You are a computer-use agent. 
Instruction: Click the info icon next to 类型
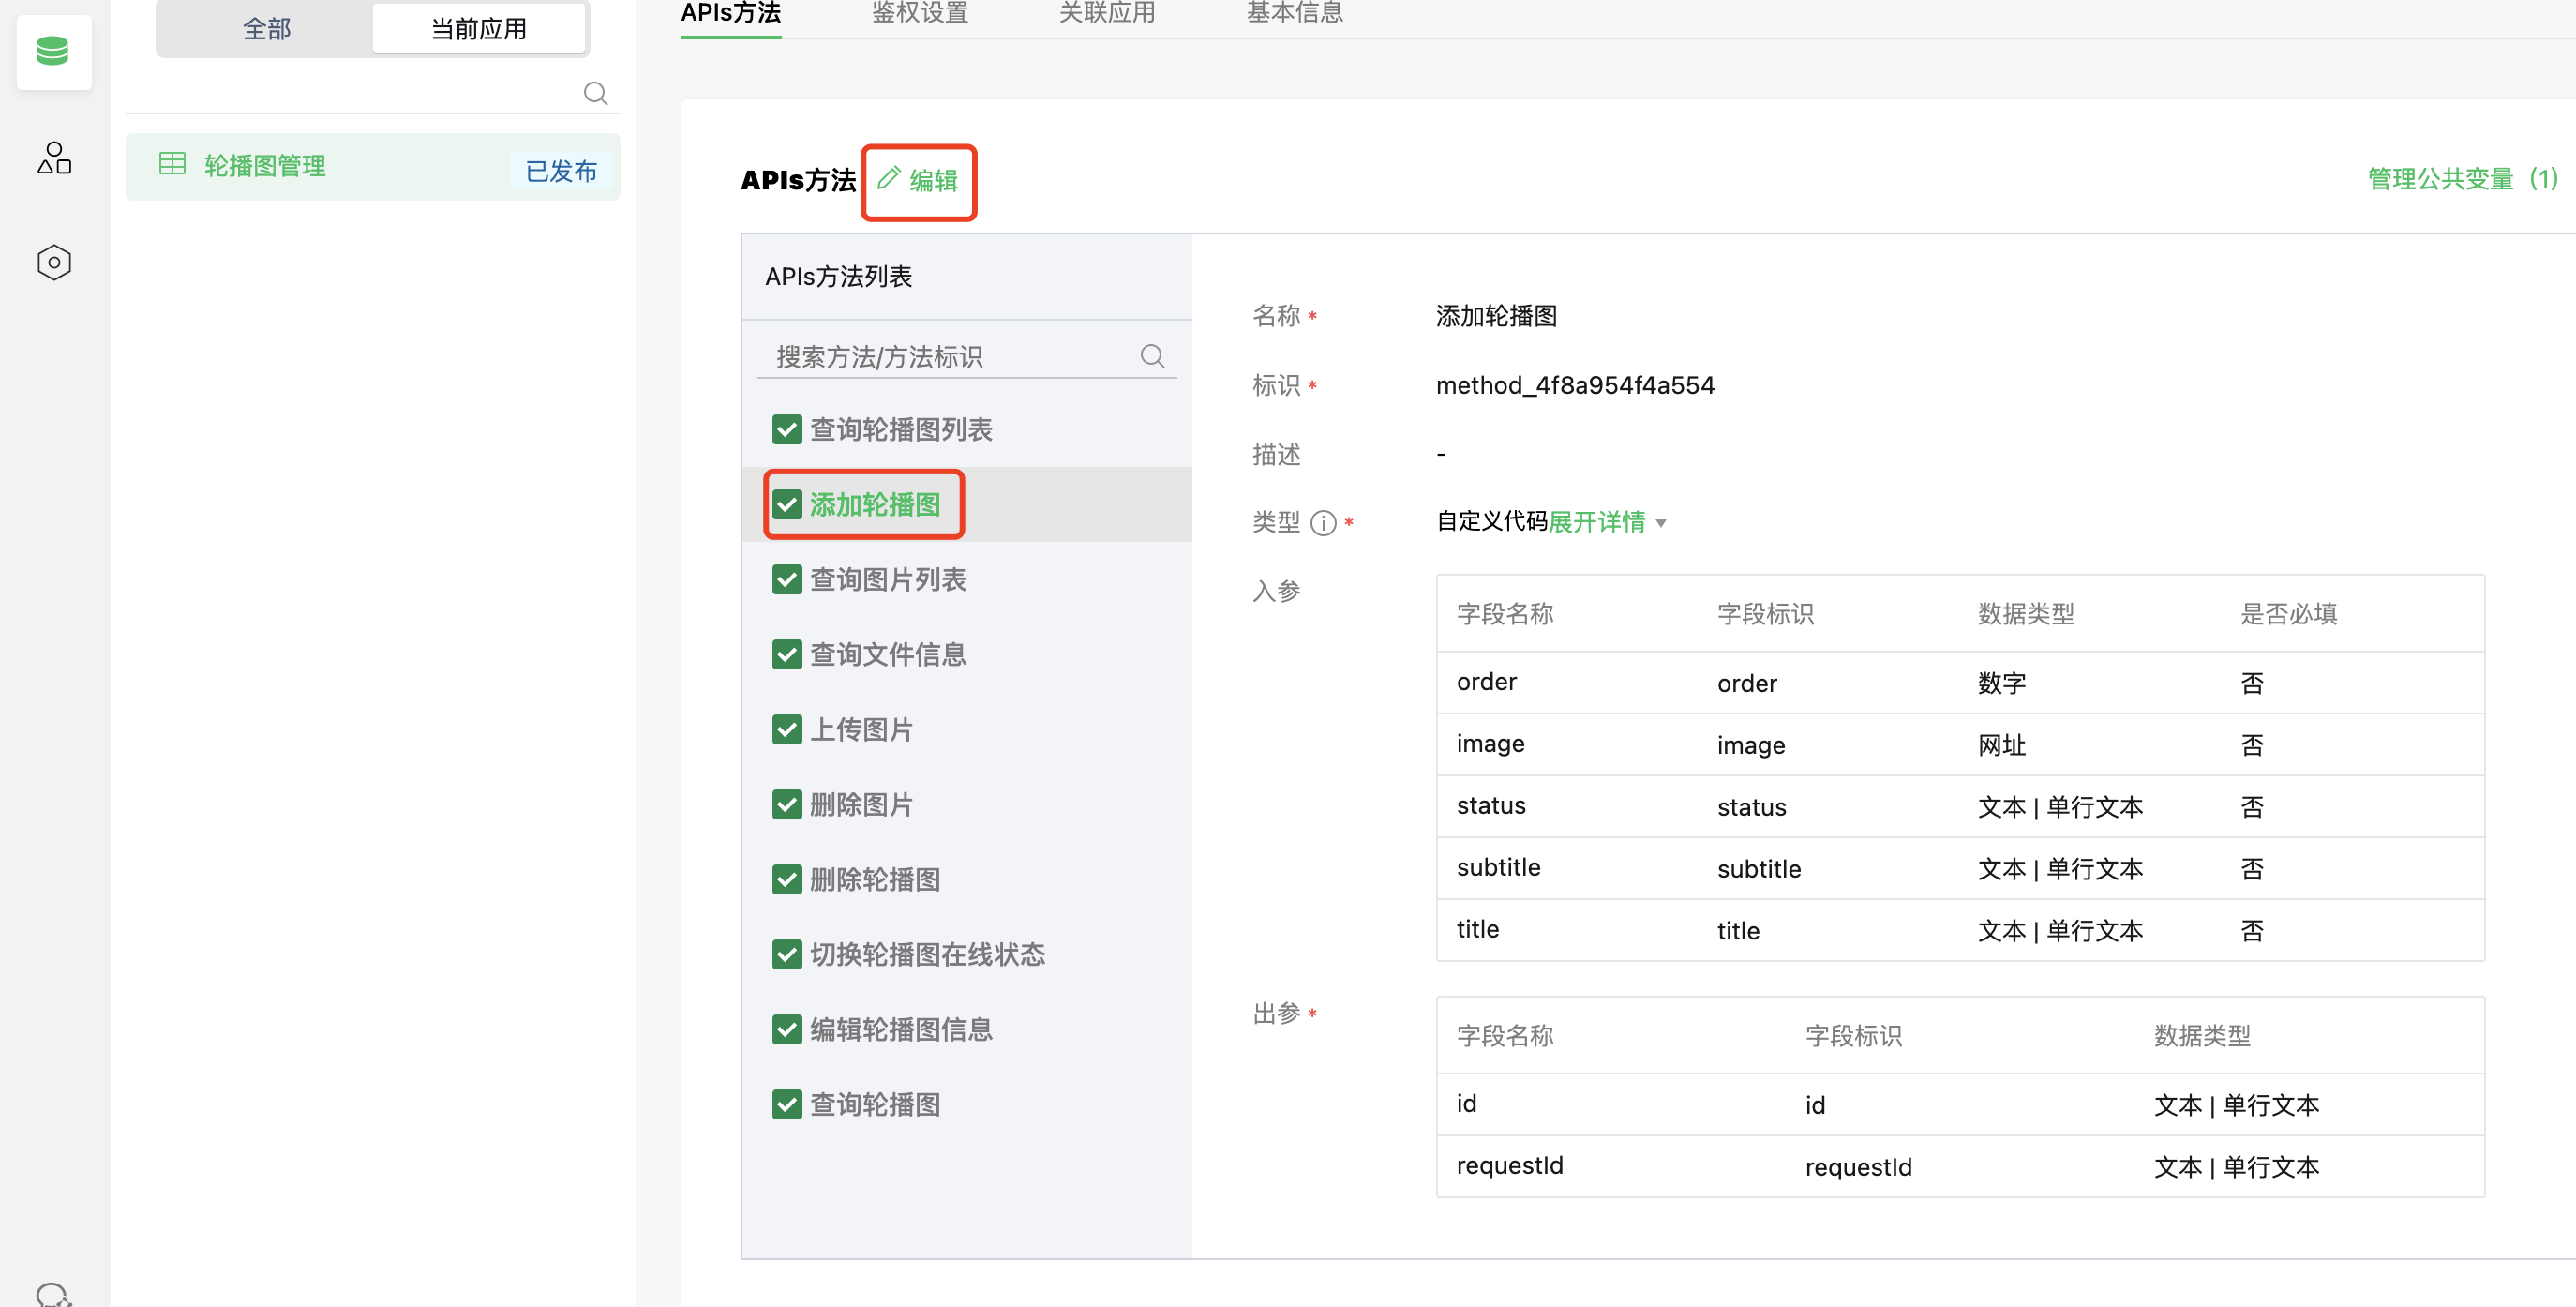pos(1323,523)
